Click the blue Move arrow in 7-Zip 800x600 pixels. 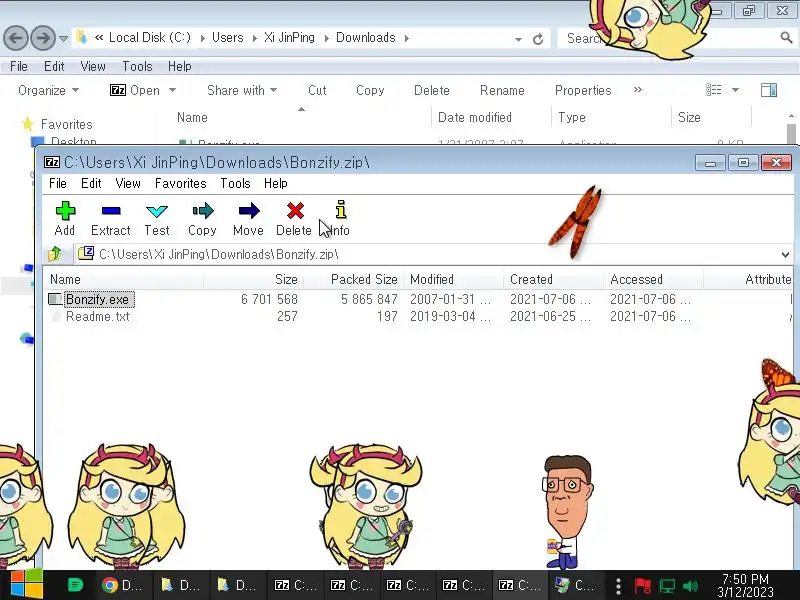pyautogui.click(x=249, y=210)
